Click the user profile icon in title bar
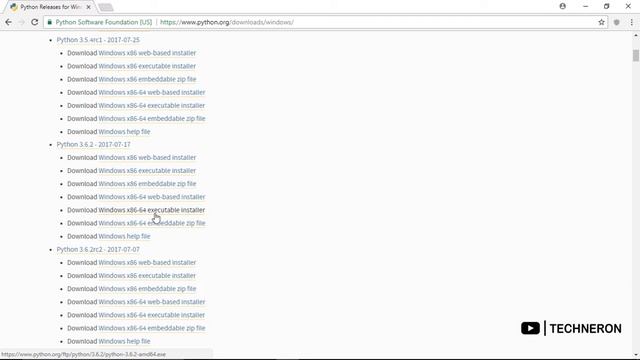 [562, 6]
